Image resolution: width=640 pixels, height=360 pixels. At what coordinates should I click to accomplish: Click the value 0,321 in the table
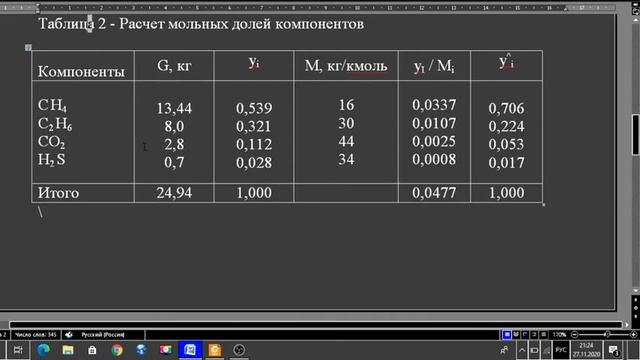pos(254,127)
